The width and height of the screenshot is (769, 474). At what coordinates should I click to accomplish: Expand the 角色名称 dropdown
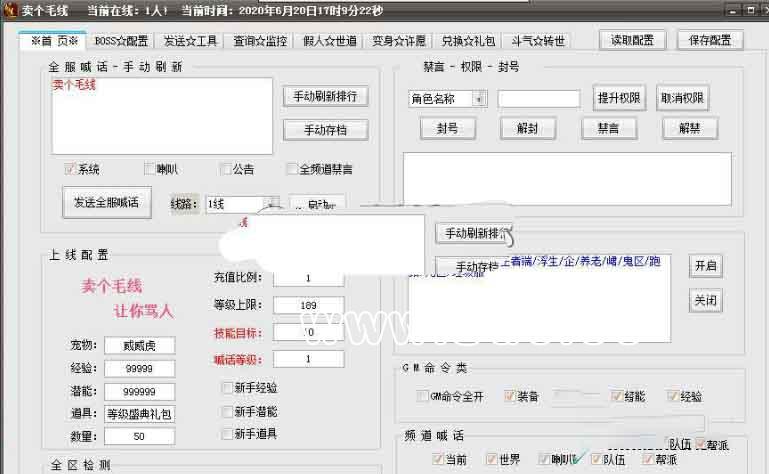coord(480,99)
